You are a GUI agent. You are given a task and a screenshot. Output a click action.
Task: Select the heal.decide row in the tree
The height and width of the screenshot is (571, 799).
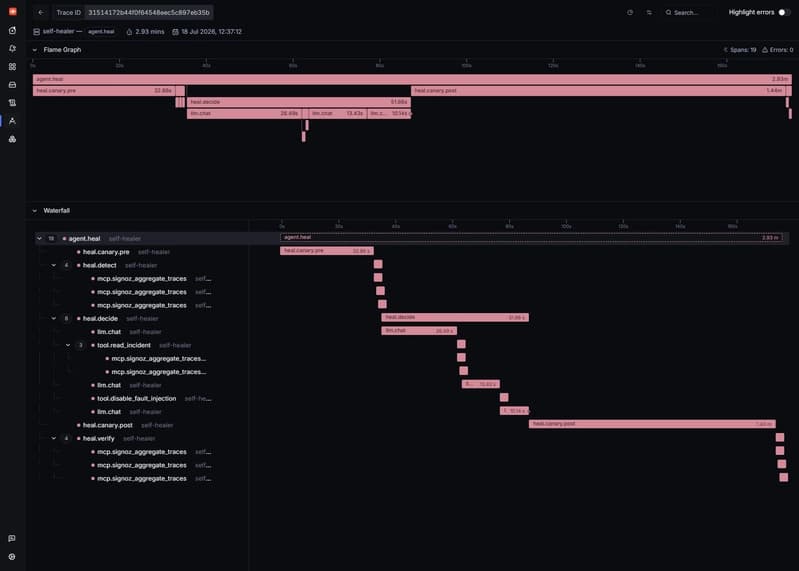coord(142,318)
